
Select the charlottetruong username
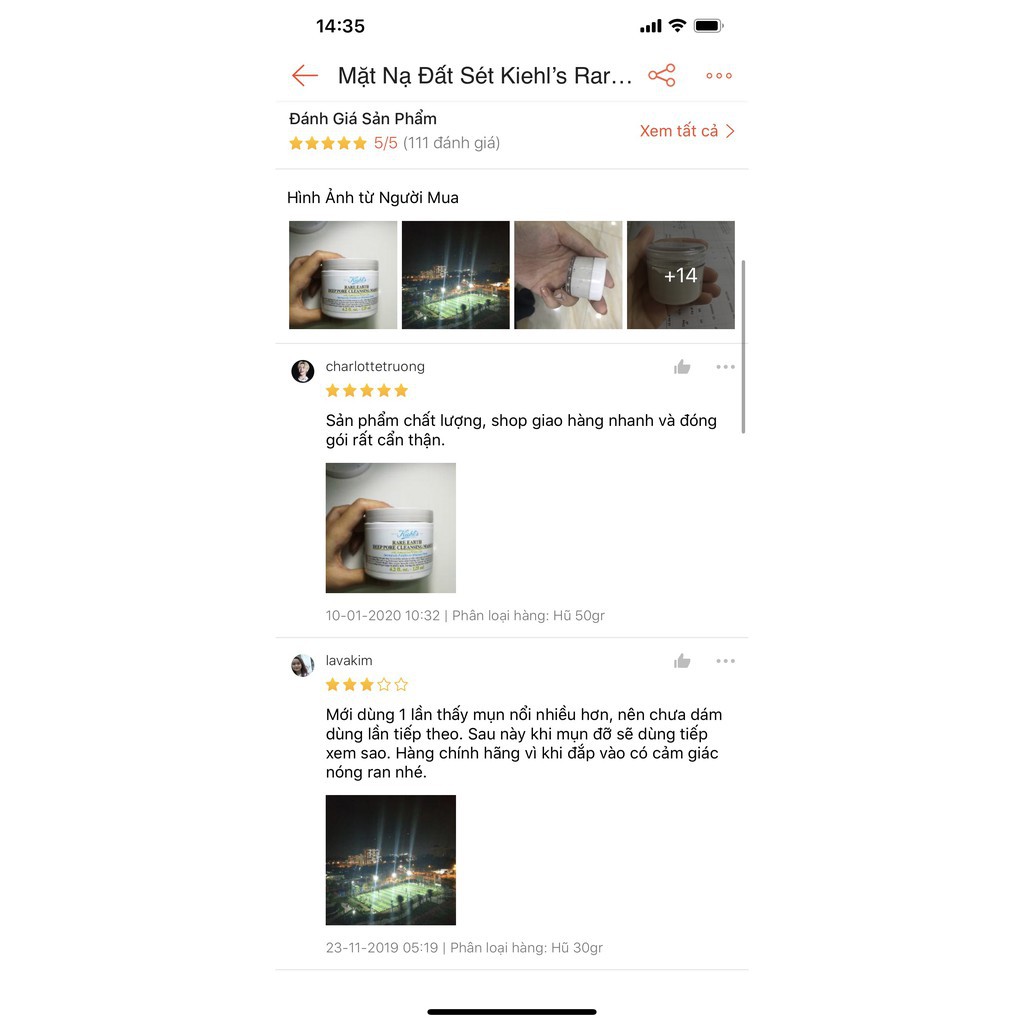(x=375, y=366)
